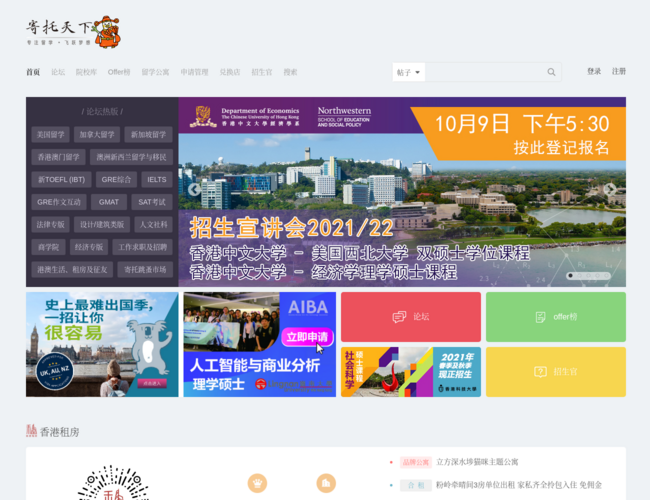650x500 pixels.
Task: Open the GMAT board
Action: point(109,202)
